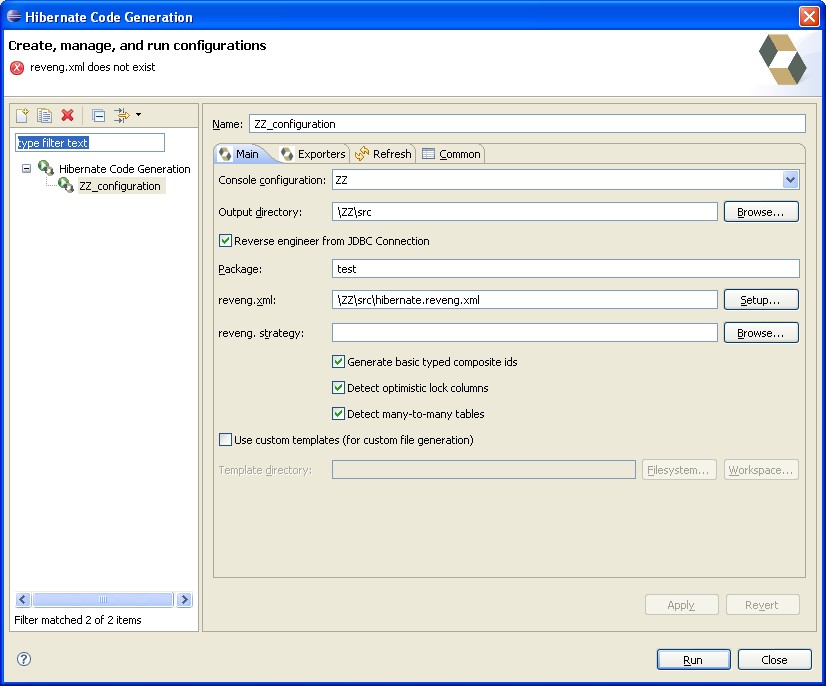Click the red error icon in header
826x686 pixels.
17,68
